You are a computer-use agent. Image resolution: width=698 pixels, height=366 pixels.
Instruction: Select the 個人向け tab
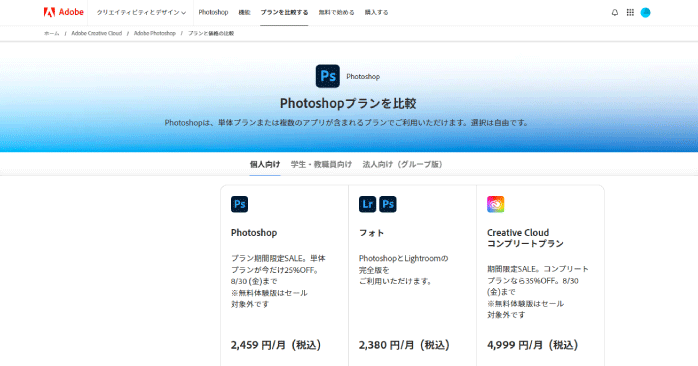click(x=265, y=164)
